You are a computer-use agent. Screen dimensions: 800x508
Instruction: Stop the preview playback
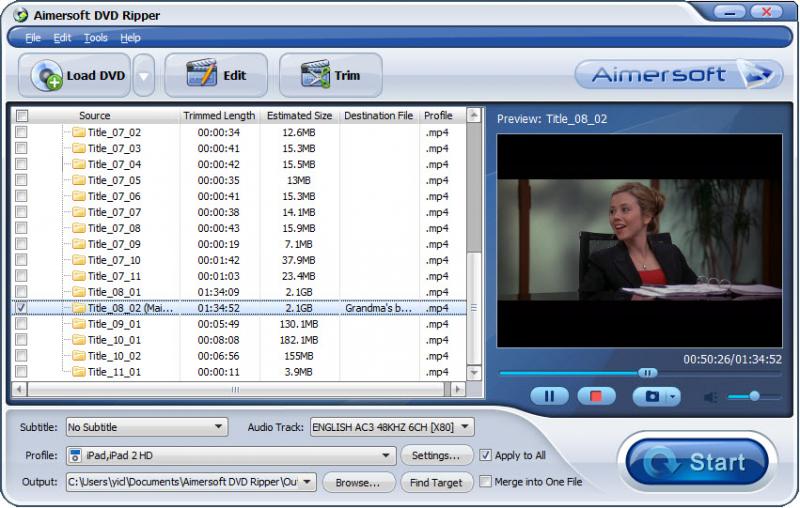pos(596,396)
